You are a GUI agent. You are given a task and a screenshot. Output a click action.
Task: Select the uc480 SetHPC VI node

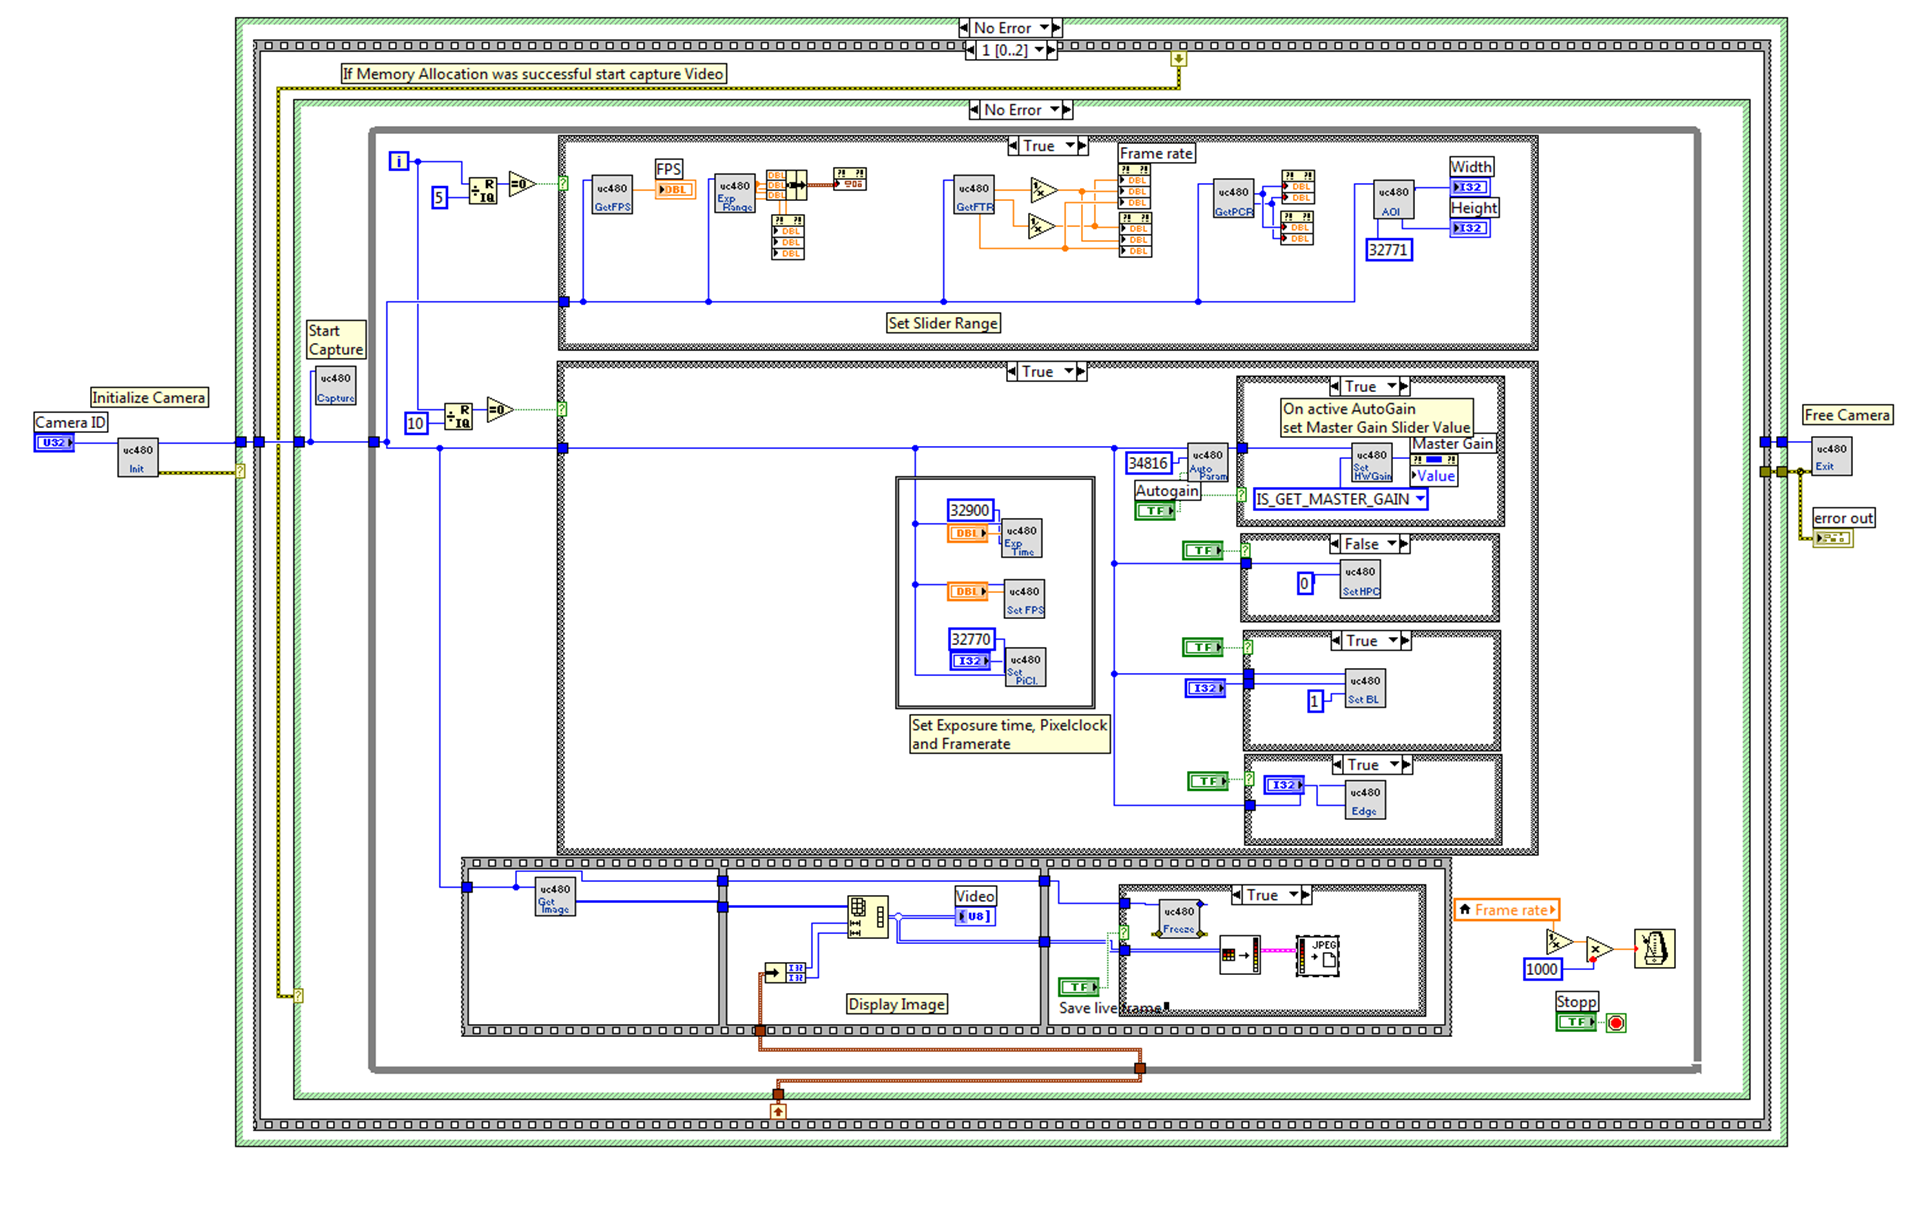point(1360,579)
